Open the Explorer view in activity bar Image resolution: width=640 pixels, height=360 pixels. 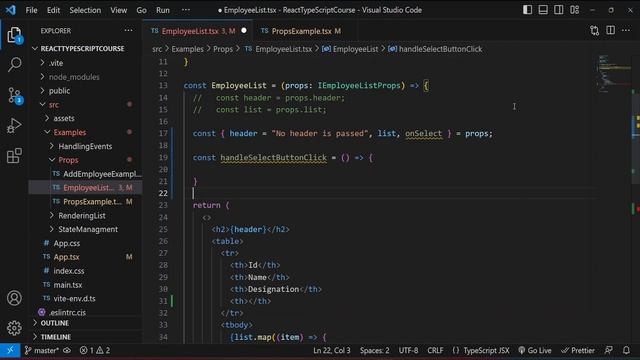pos(14,35)
